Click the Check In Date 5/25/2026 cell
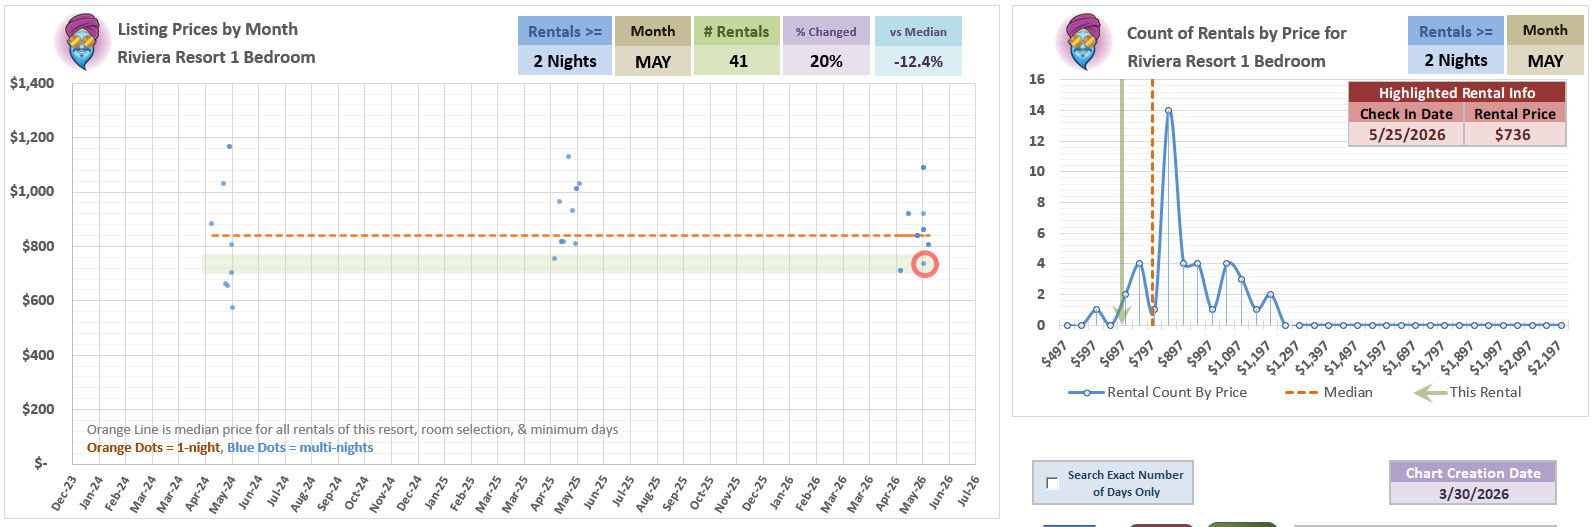This screenshot has height=527, width=1593. pos(1406,135)
